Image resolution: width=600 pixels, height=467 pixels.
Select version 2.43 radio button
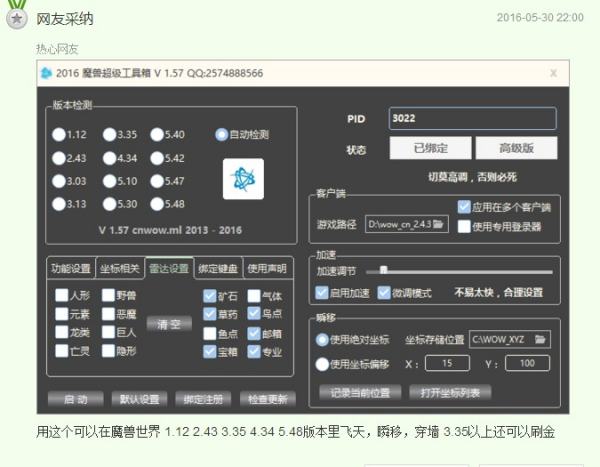pos(59,158)
